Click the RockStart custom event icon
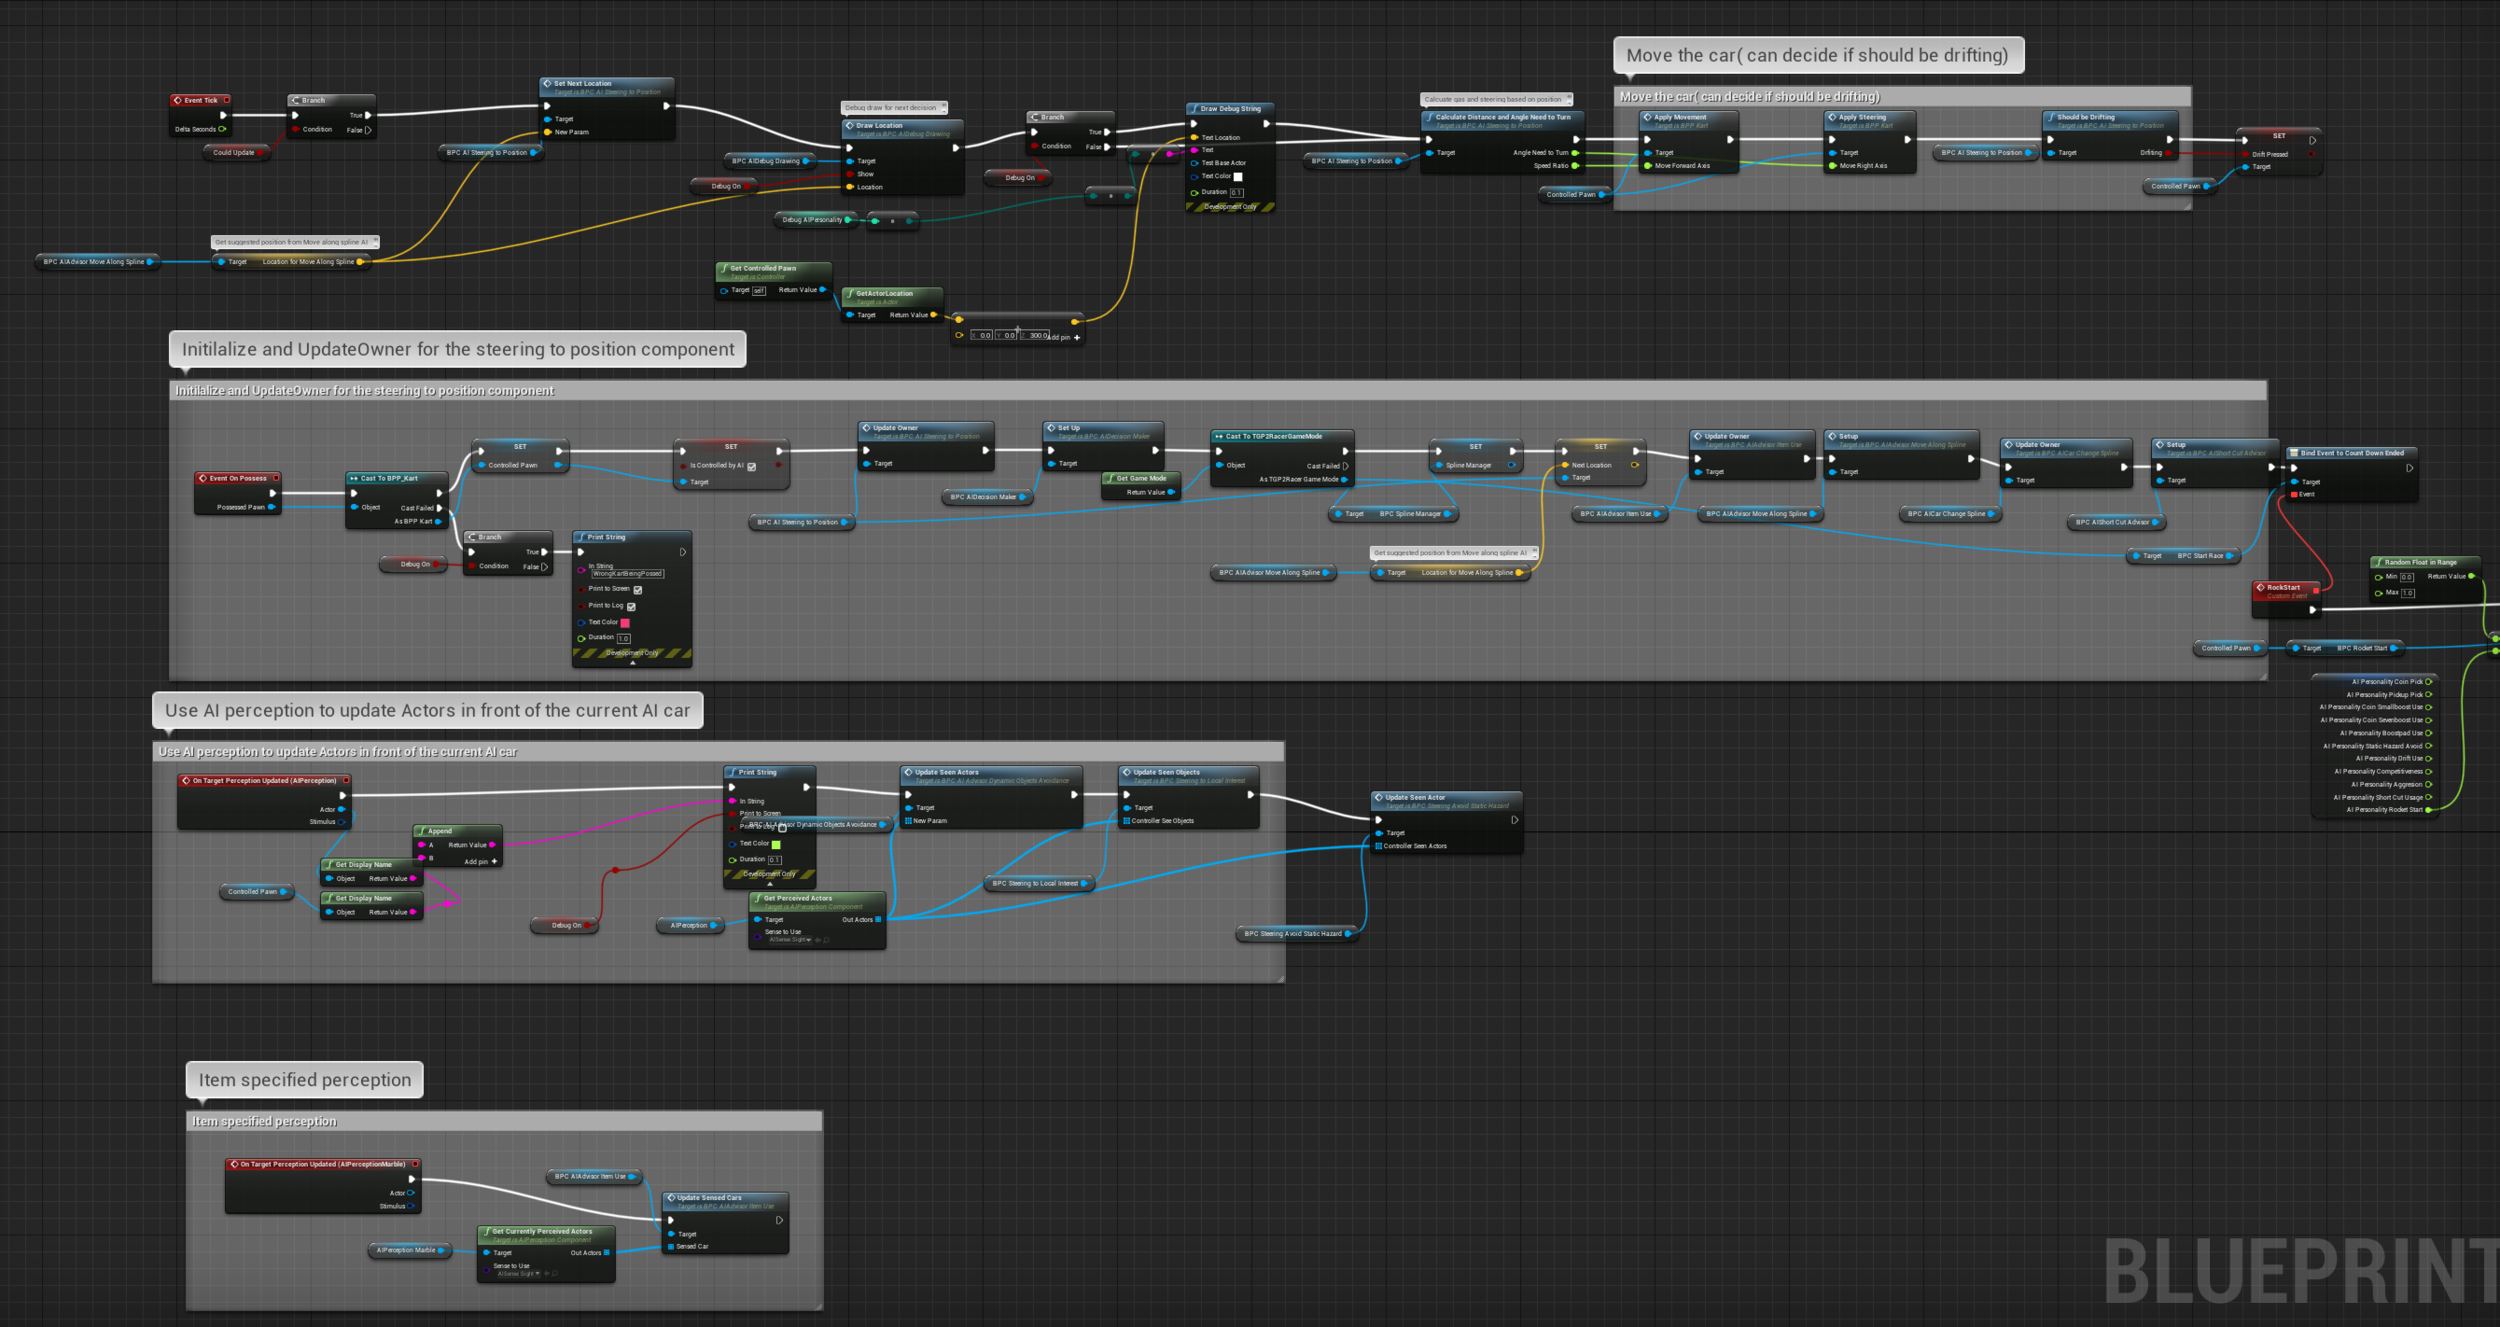Screen dimensions: 2500x1327 tap(2260, 587)
